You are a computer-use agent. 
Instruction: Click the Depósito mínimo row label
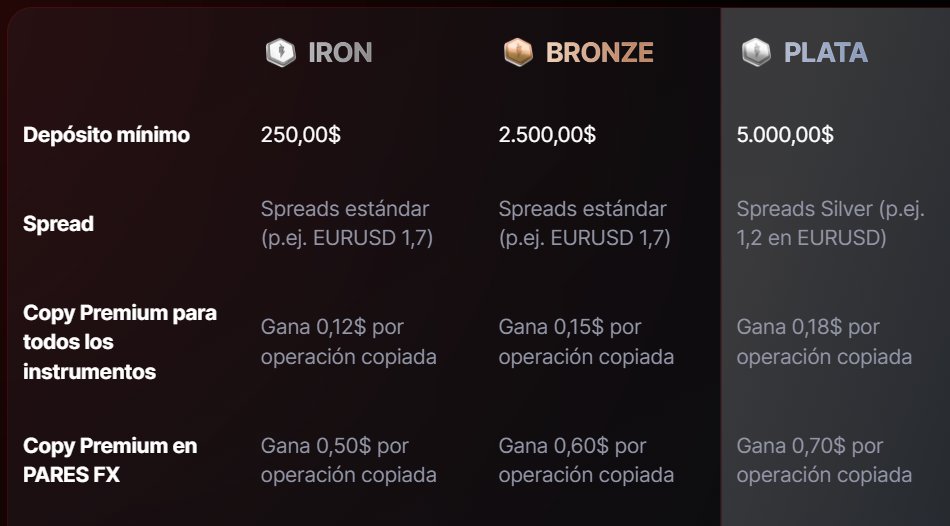coord(106,134)
